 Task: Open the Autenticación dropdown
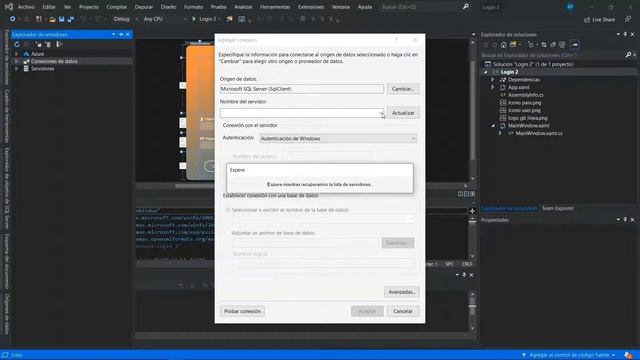[413, 139]
